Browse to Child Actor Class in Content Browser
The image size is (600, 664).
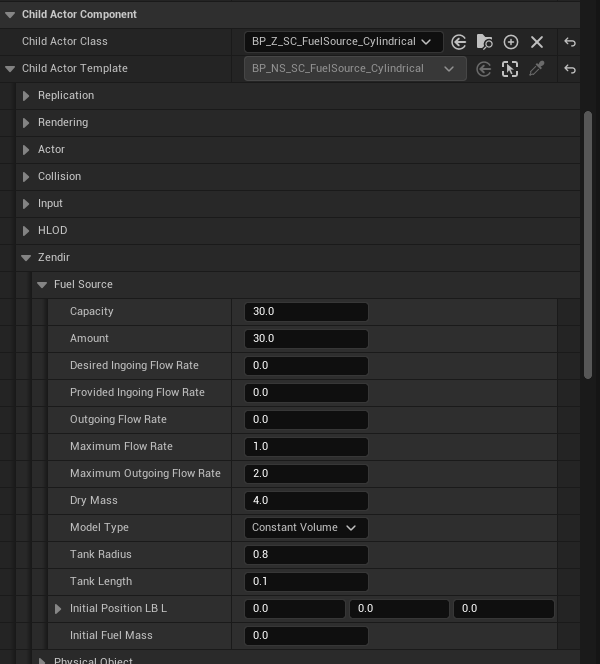coord(485,42)
